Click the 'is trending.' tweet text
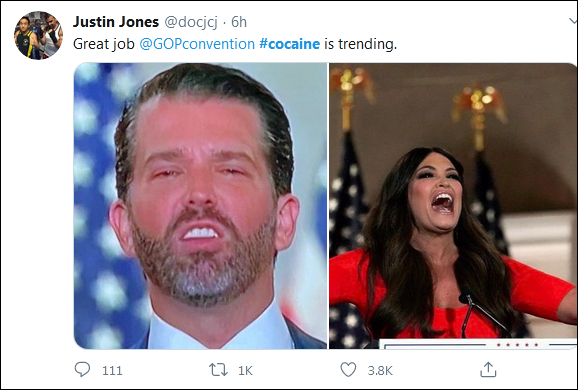Viewport: 578px width, 390px height. (x=361, y=44)
